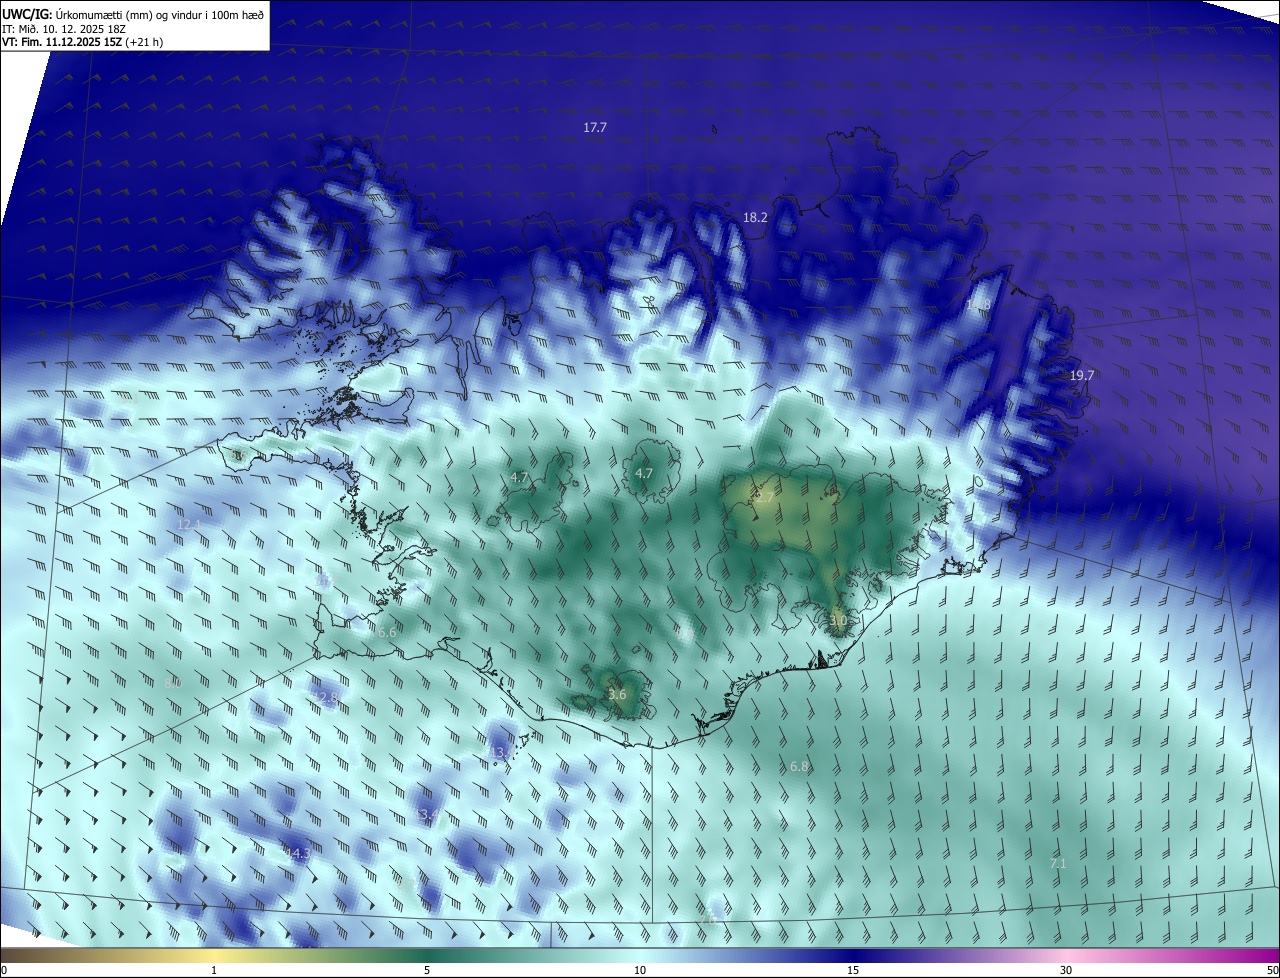The image size is (1280, 978).
Task: Click the 19.7 value on the map
Action: [1082, 375]
